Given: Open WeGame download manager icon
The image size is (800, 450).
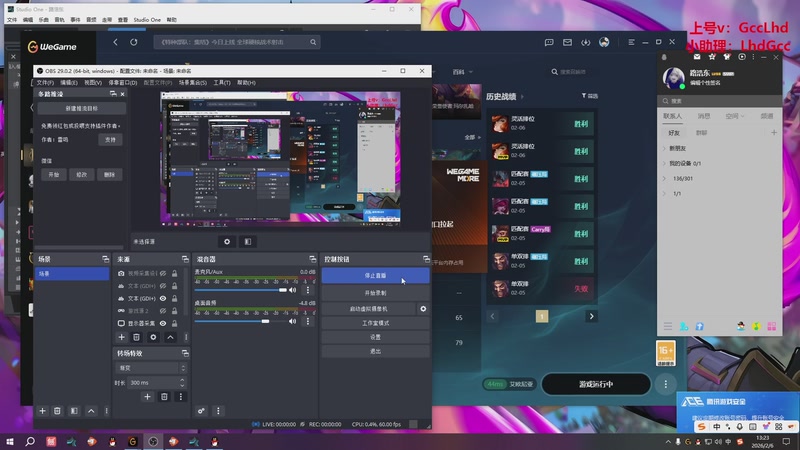Looking at the screenshot, I should click(586, 42).
